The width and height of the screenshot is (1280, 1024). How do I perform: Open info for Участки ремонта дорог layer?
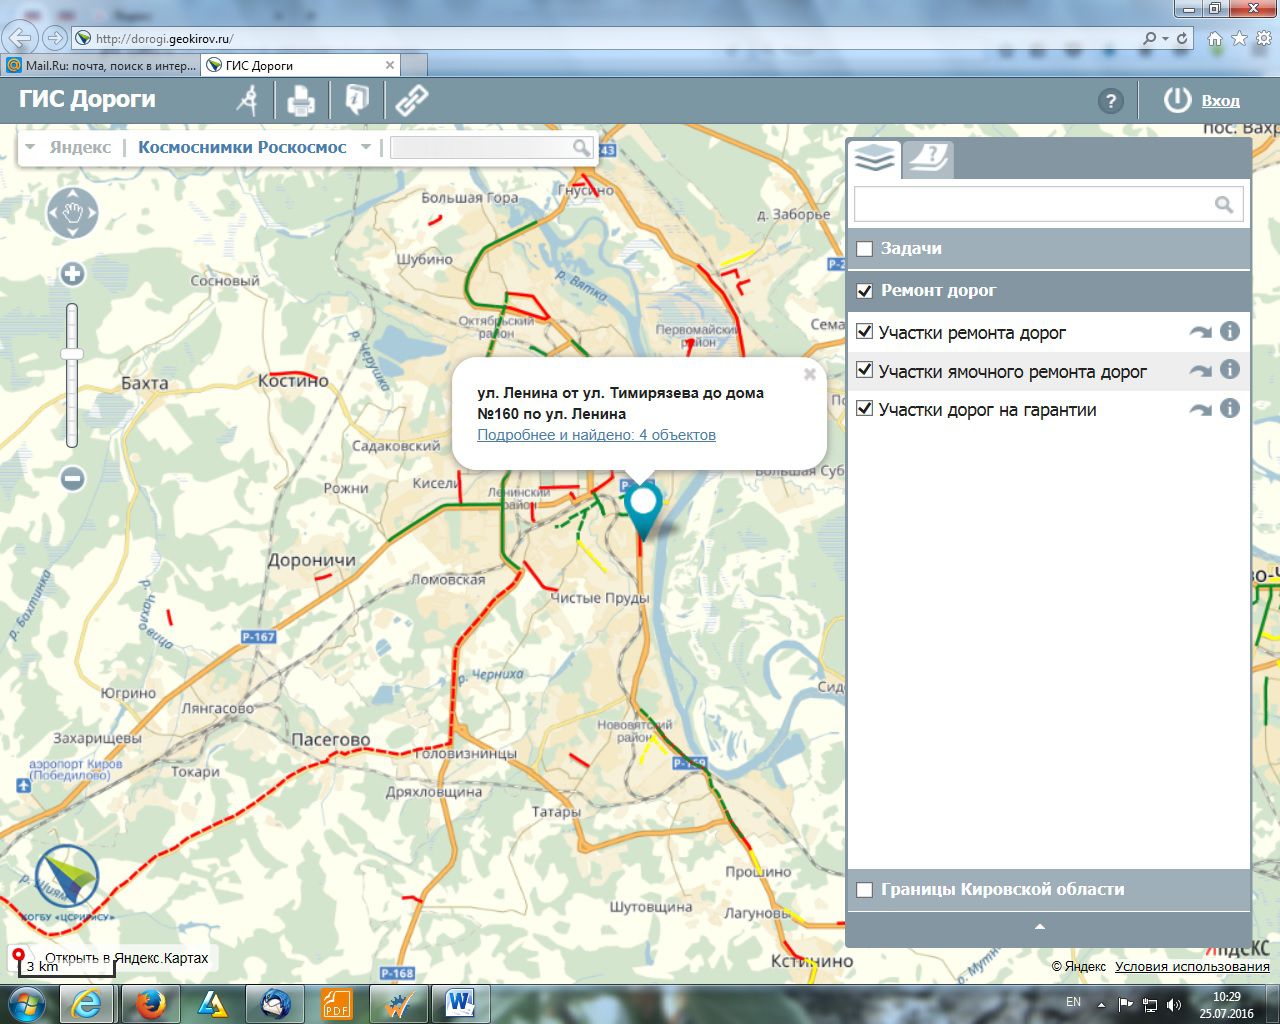pos(1230,332)
